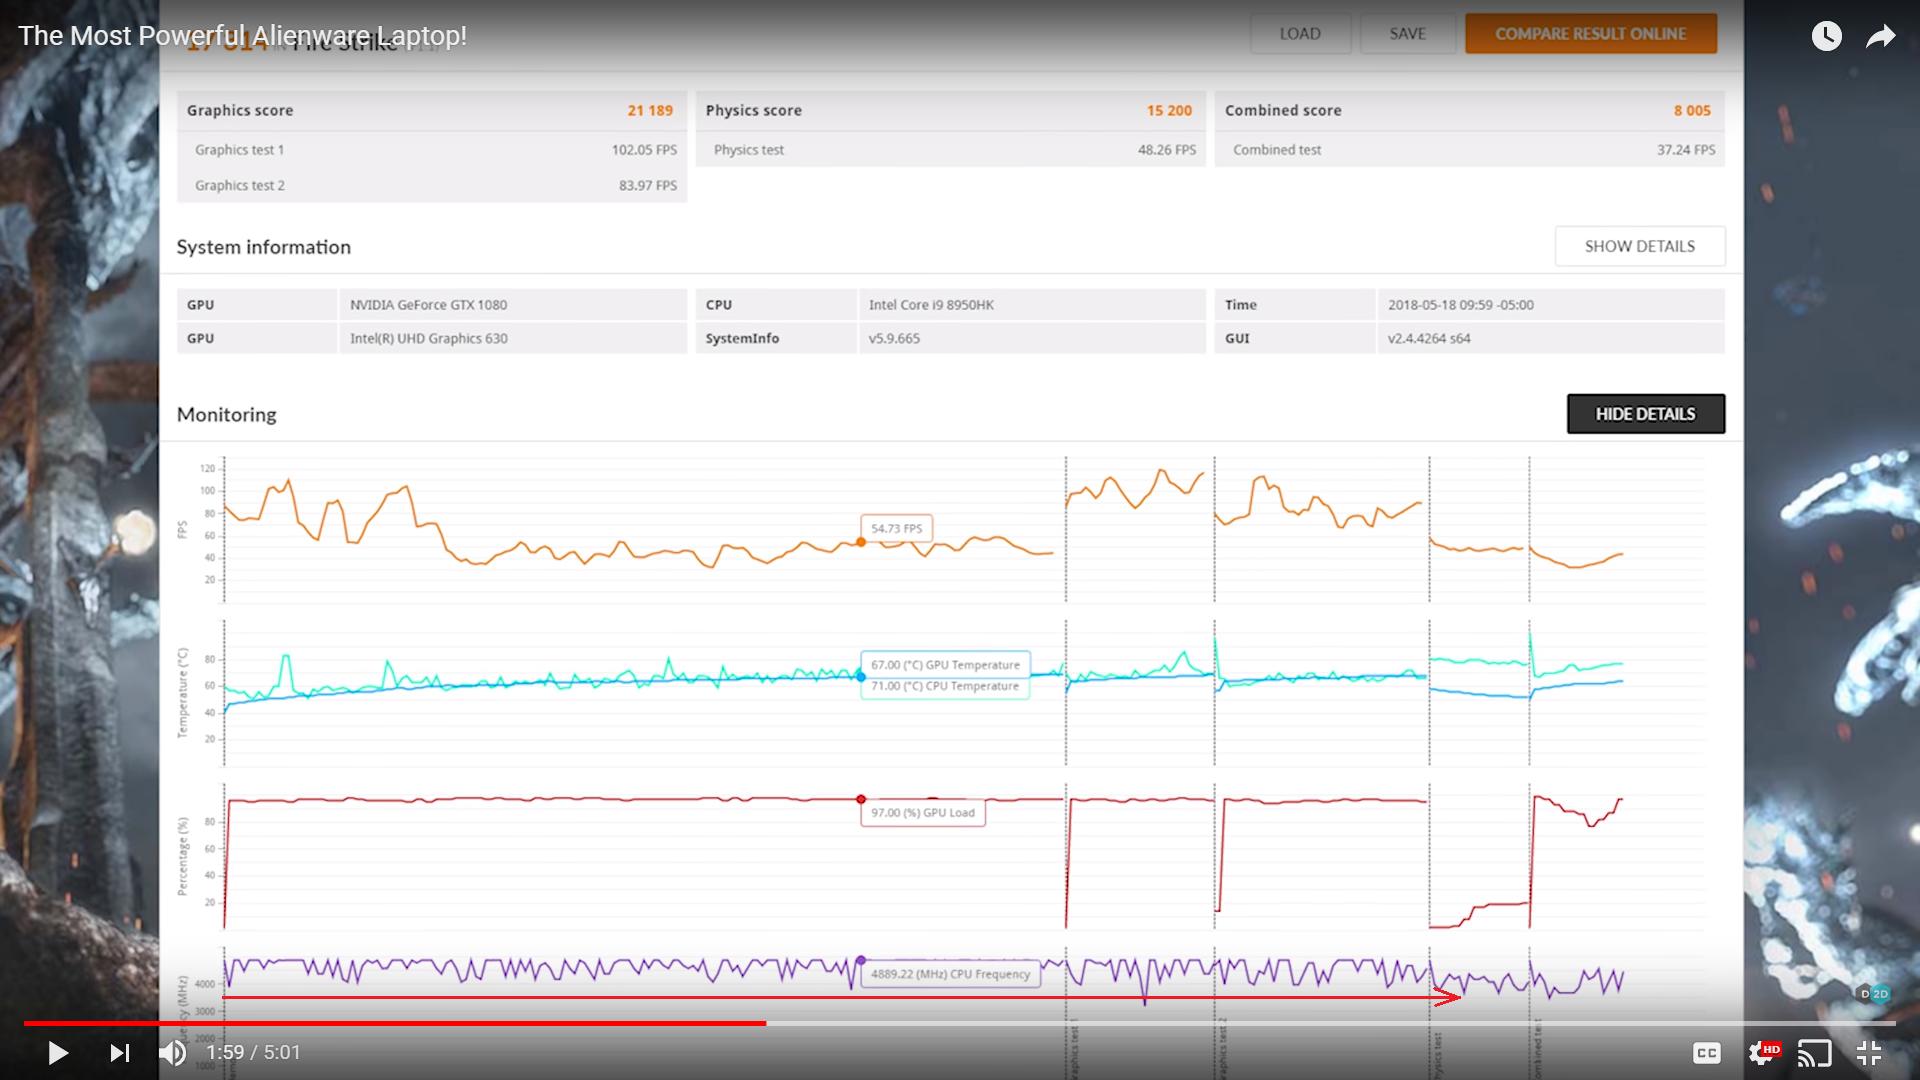Click the 54.73 FPS chart marker

[861, 542]
